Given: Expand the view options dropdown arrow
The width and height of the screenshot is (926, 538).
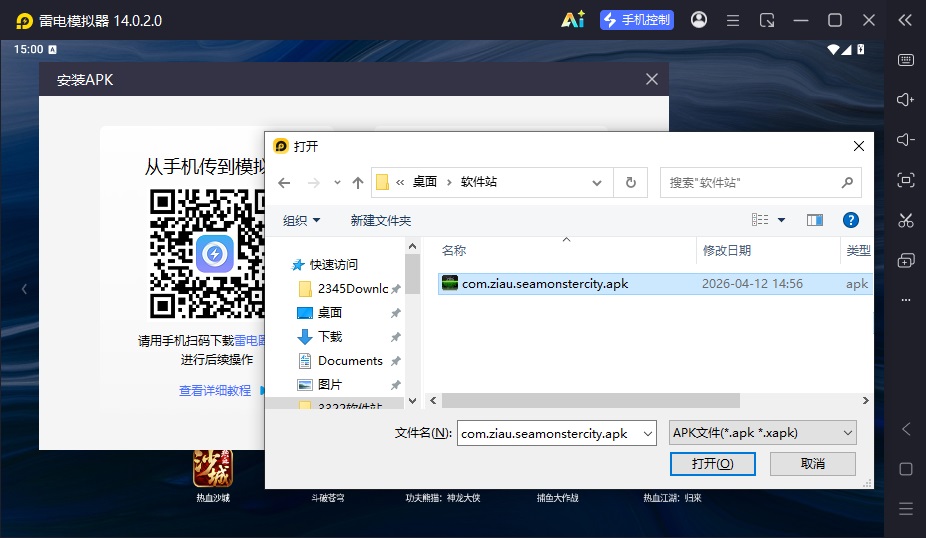Looking at the screenshot, I should click(781, 220).
